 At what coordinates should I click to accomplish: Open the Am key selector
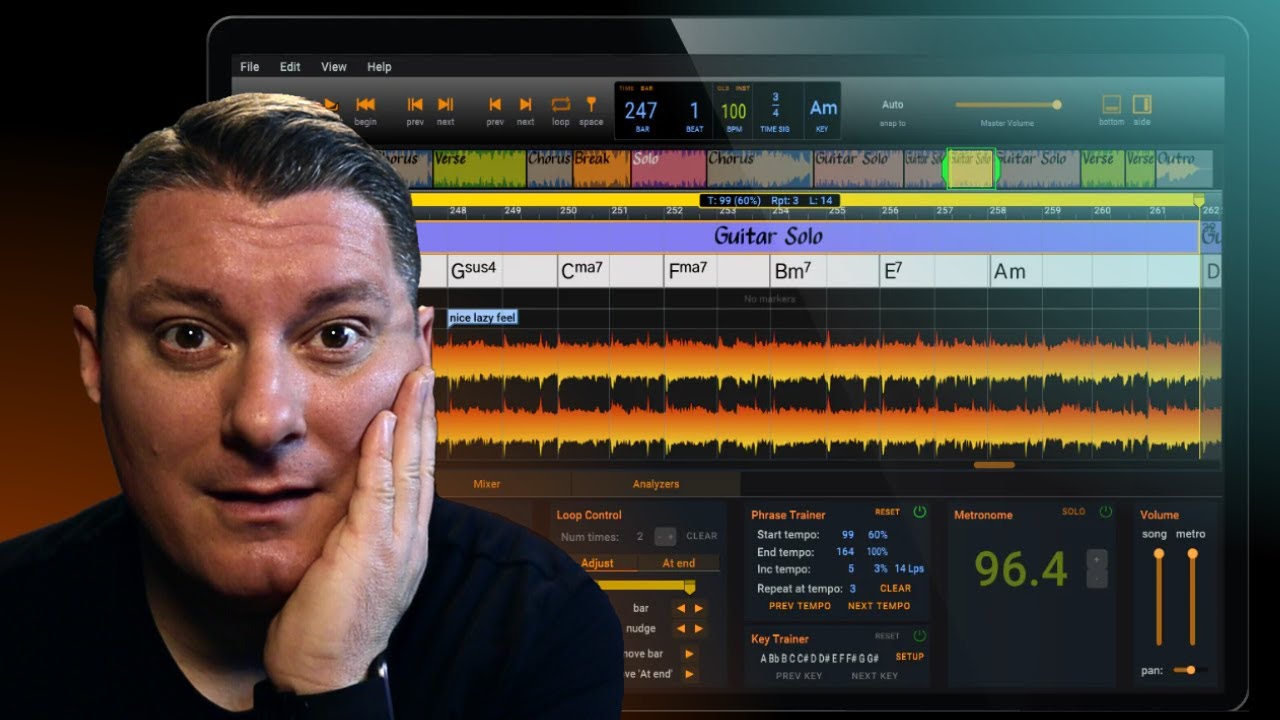[823, 108]
